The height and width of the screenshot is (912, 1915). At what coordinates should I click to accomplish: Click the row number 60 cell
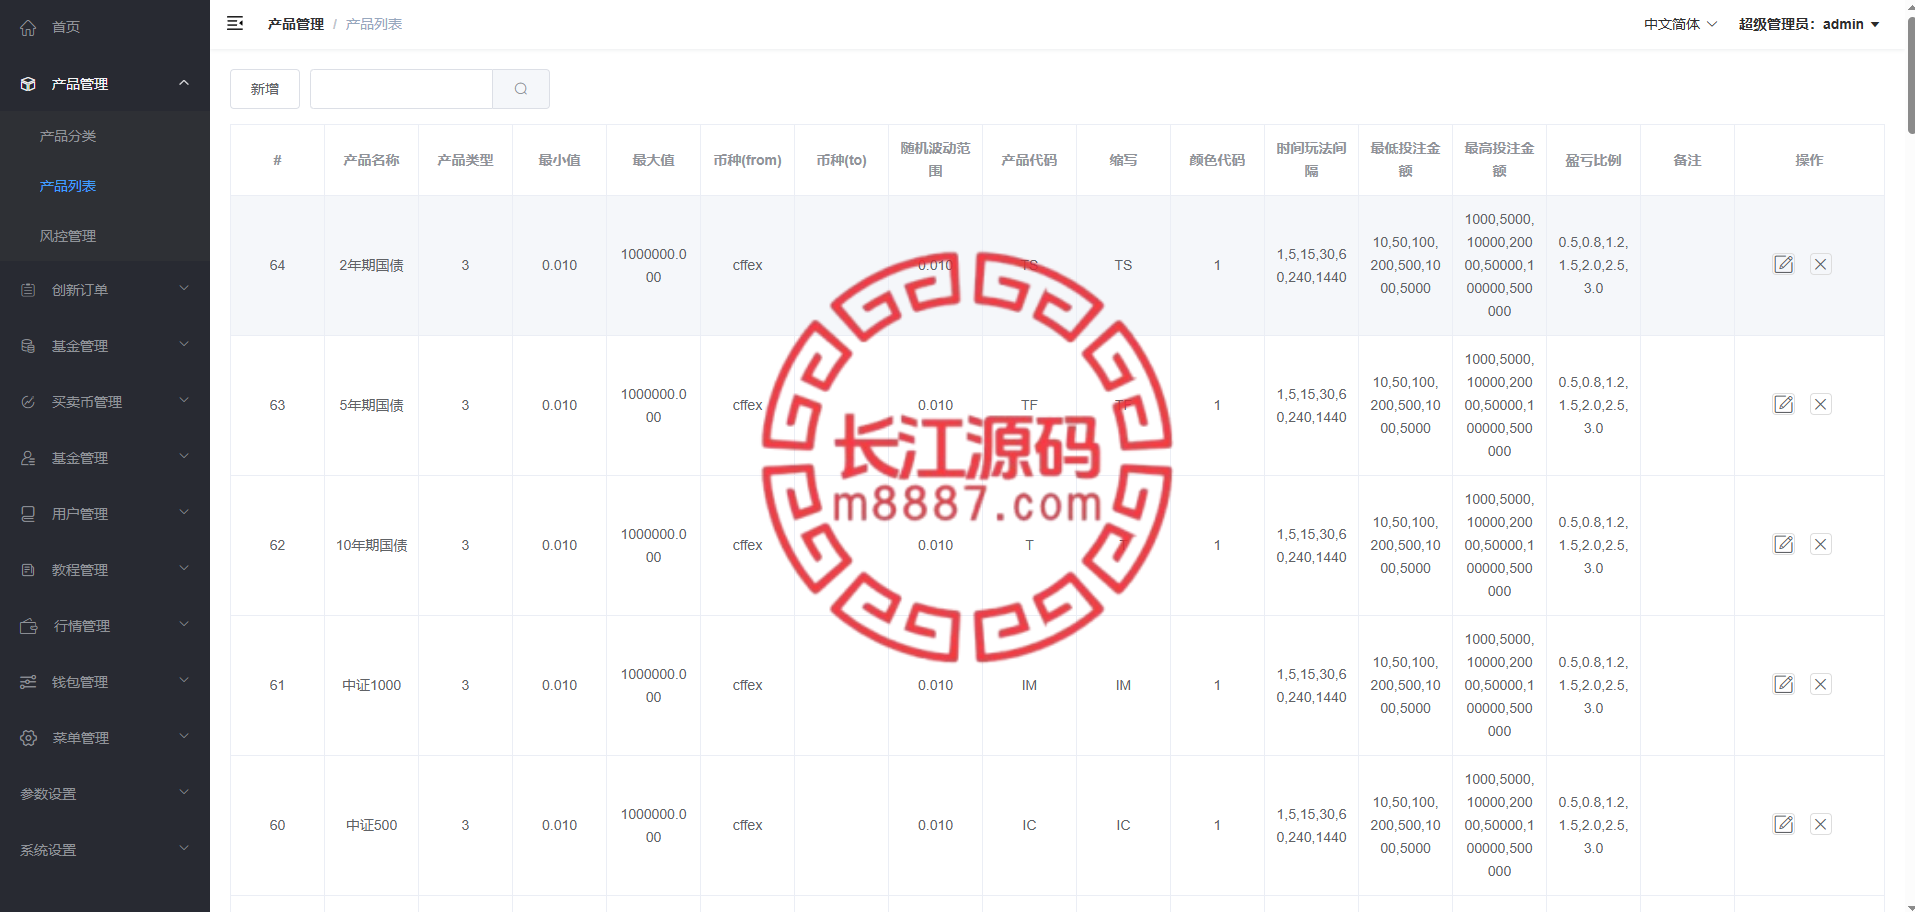277,825
